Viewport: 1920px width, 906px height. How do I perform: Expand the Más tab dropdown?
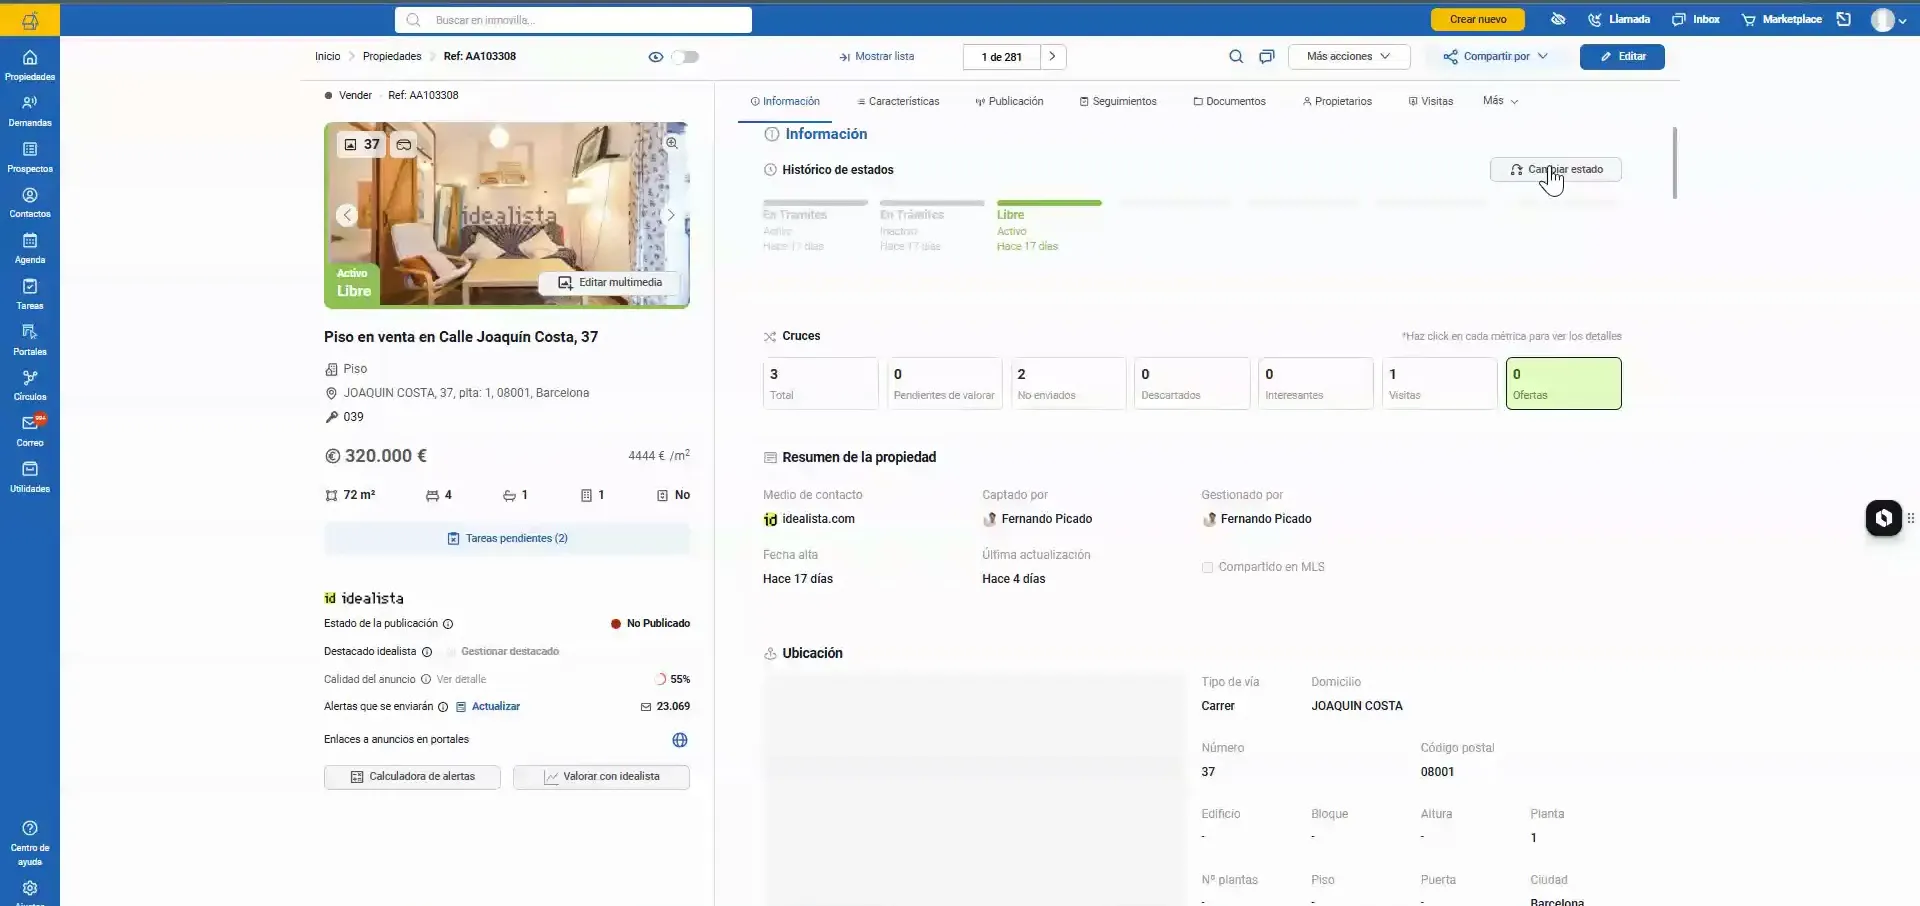[1501, 101]
